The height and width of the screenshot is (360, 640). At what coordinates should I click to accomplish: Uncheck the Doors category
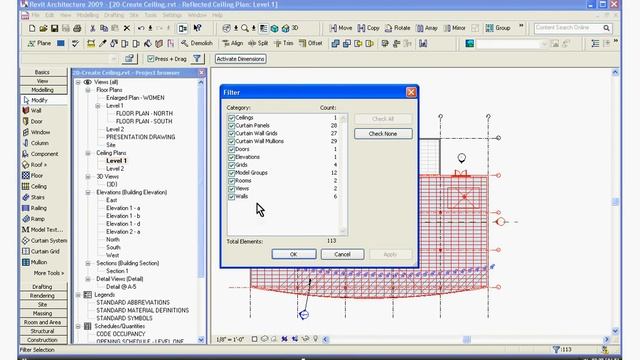tap(231, 149)
